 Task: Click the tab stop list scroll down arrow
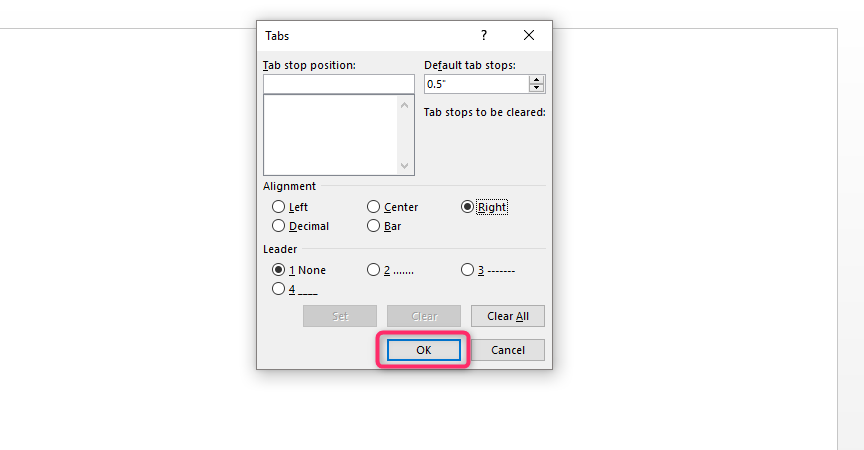point(404,166)
